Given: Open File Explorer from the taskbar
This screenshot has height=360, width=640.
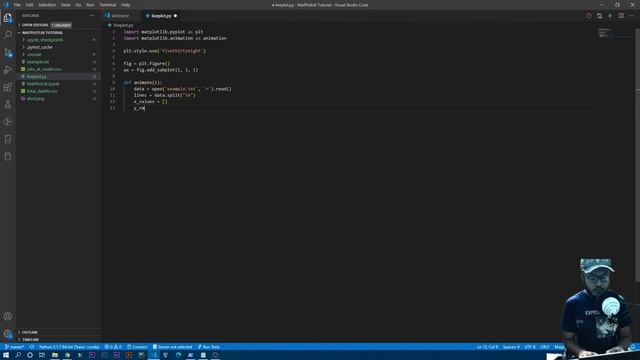Looking at the screenshot, I should click(55, 355).
